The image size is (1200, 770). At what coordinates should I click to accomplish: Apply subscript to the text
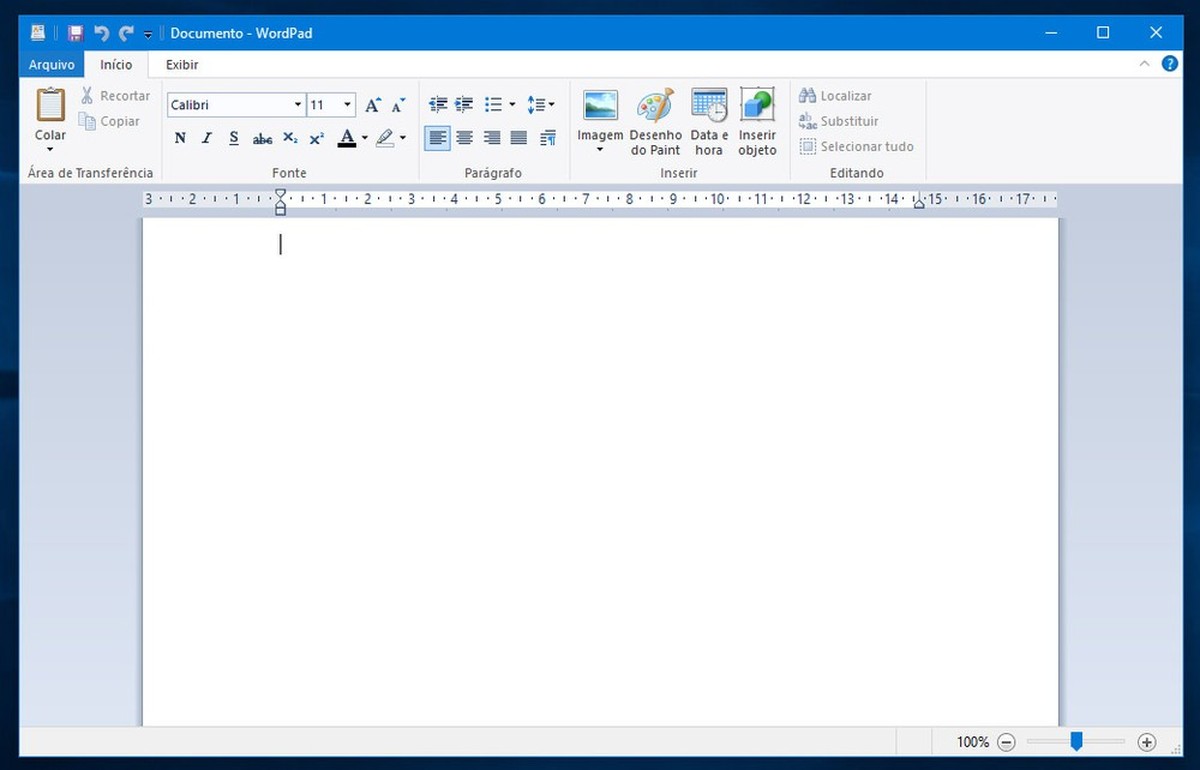point(289,138)
